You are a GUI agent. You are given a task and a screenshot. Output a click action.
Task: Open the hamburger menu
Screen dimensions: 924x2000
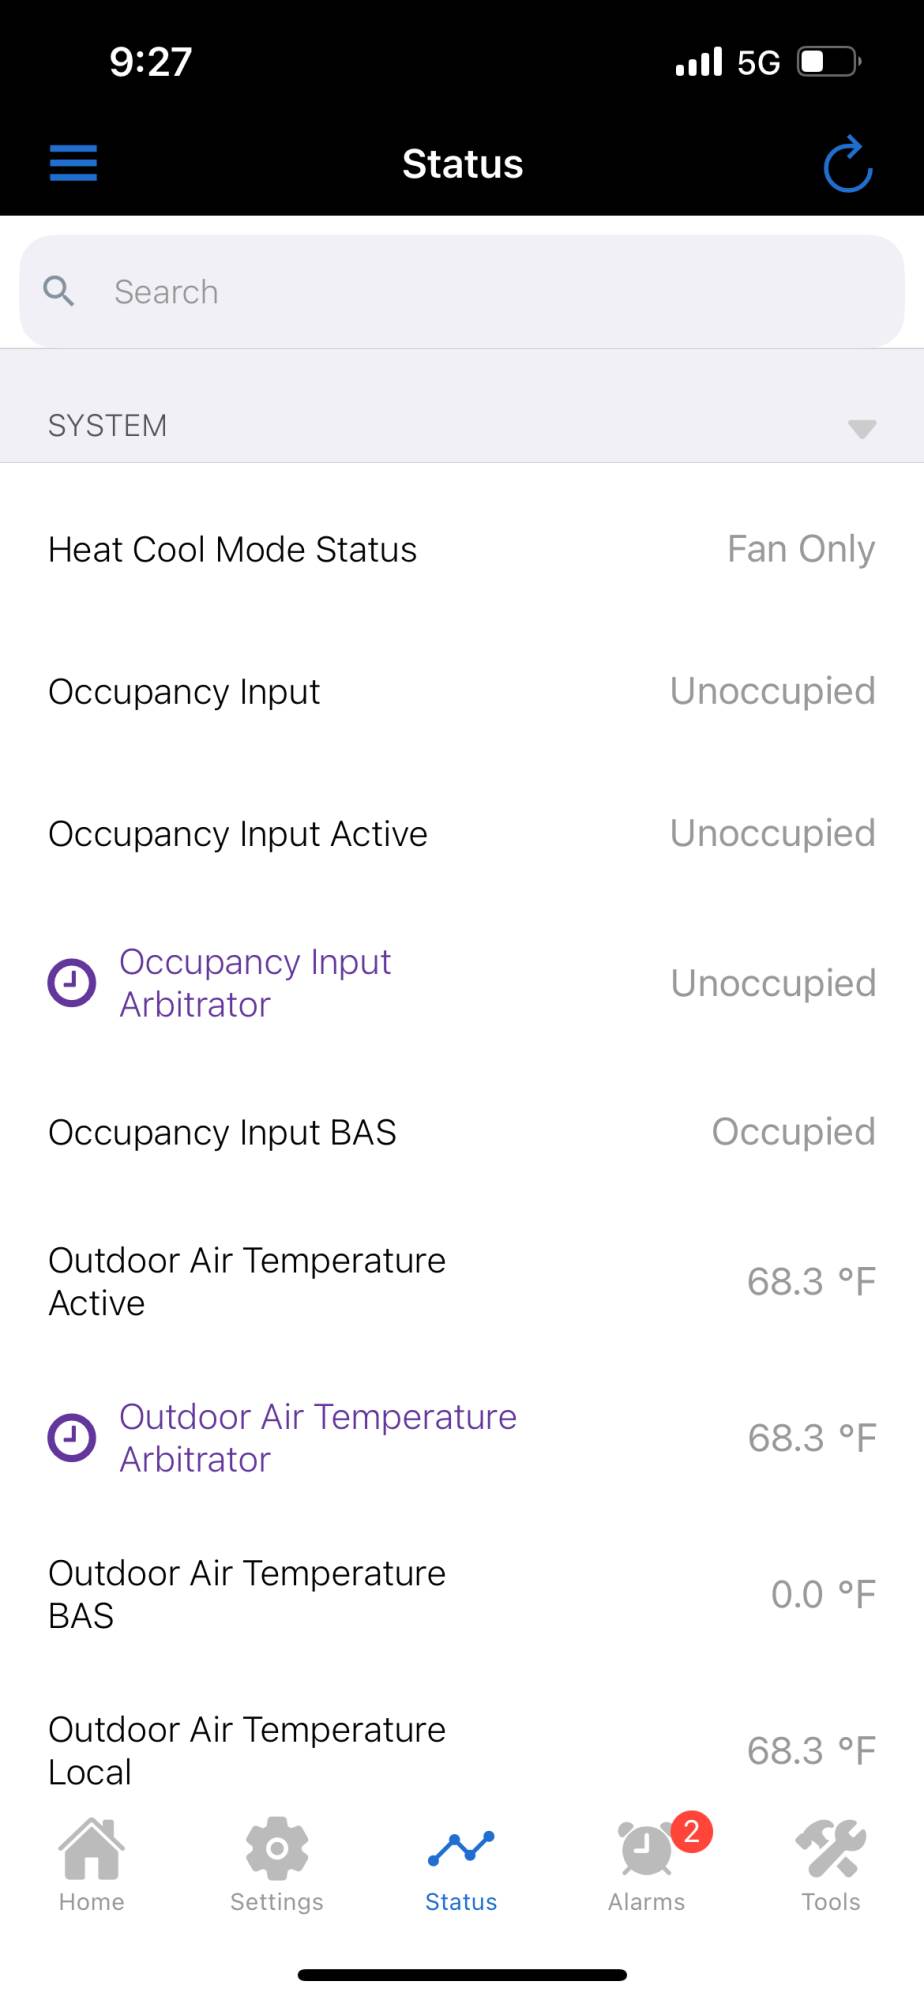pyautogui.click(x=73, y=163)
